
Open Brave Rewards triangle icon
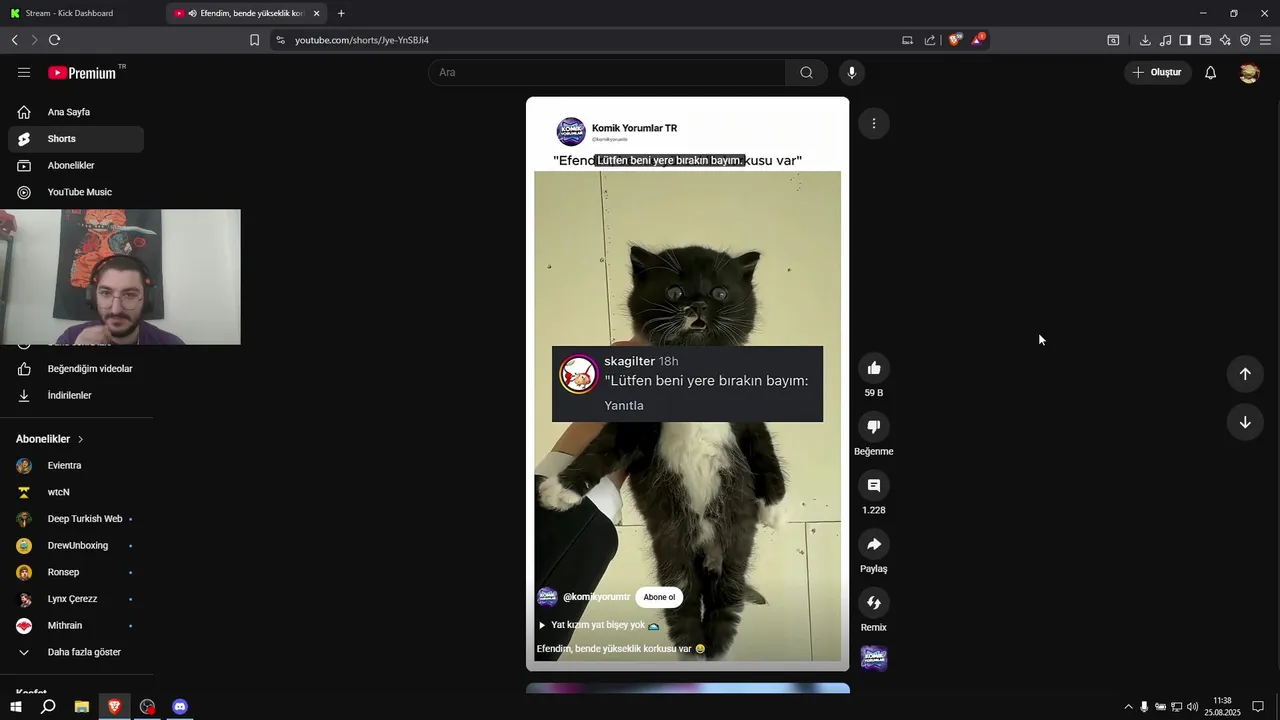tap(978, 40)
